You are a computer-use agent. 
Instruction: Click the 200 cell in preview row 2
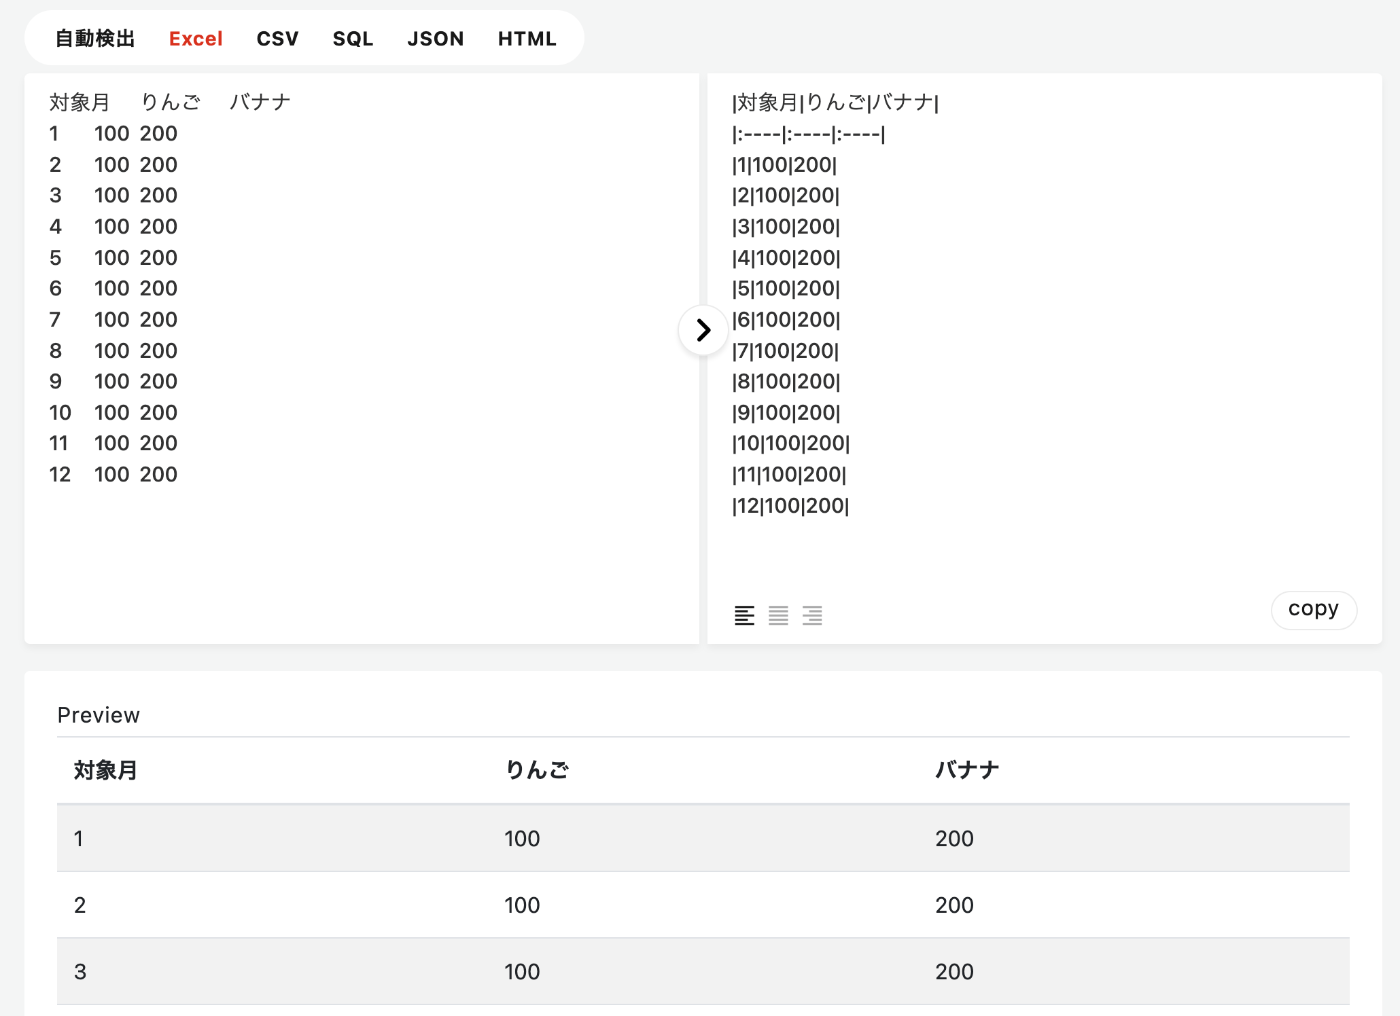click(954, 906)
